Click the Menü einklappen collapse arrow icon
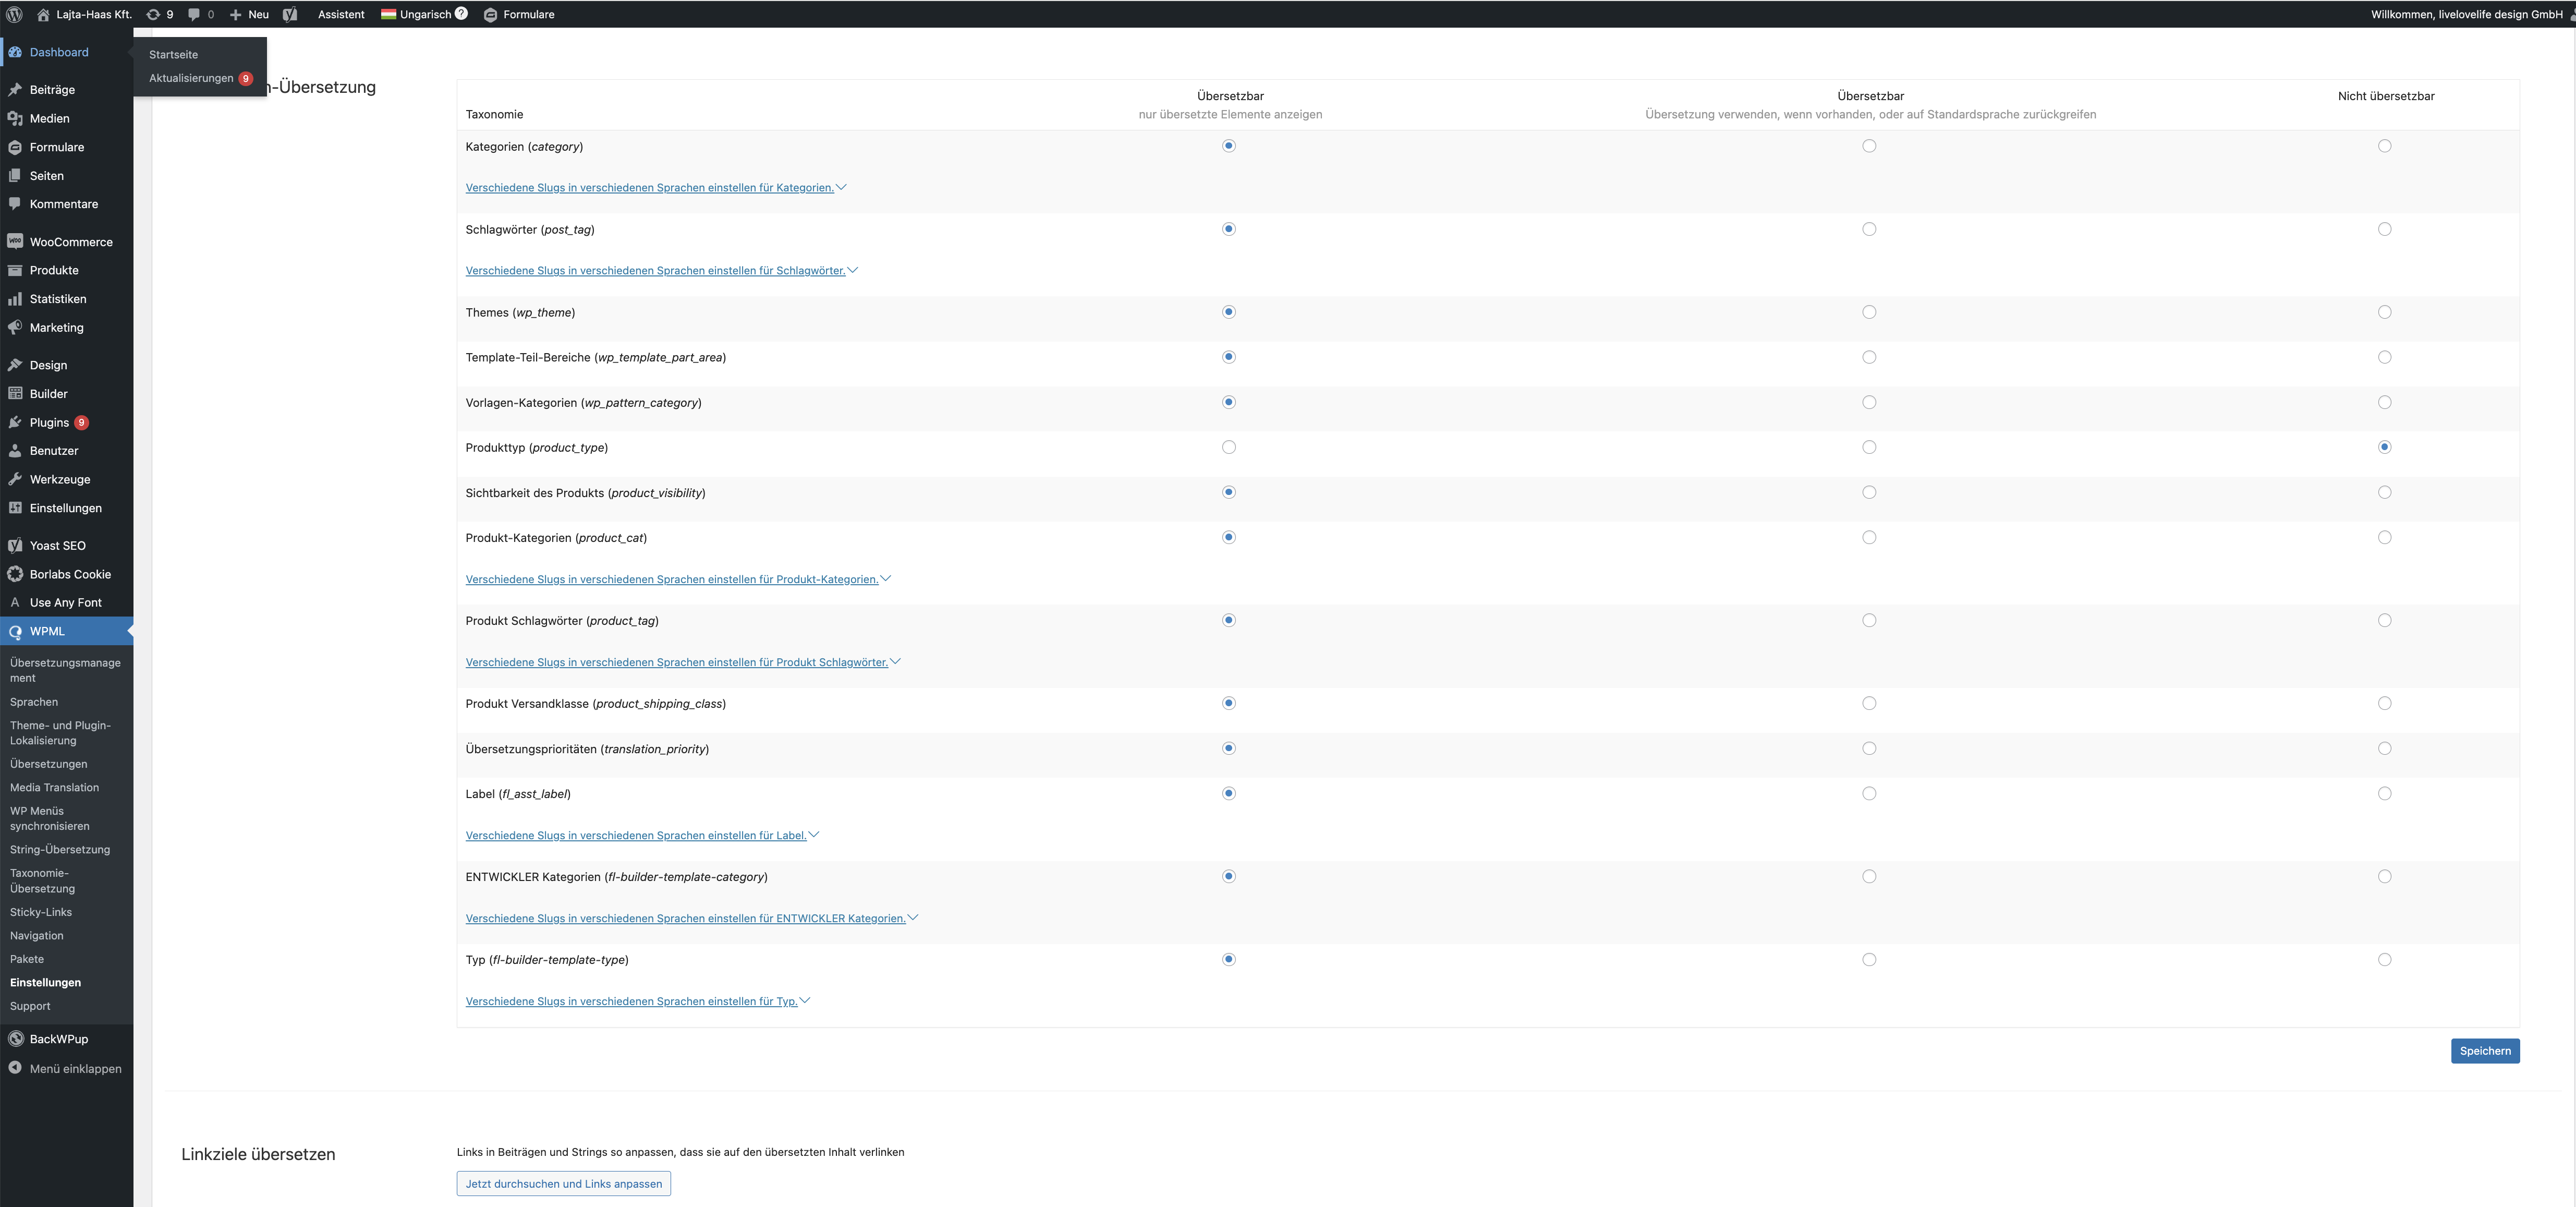2576x1207 pixels. pyautogui.click(x=15, y=1068)
